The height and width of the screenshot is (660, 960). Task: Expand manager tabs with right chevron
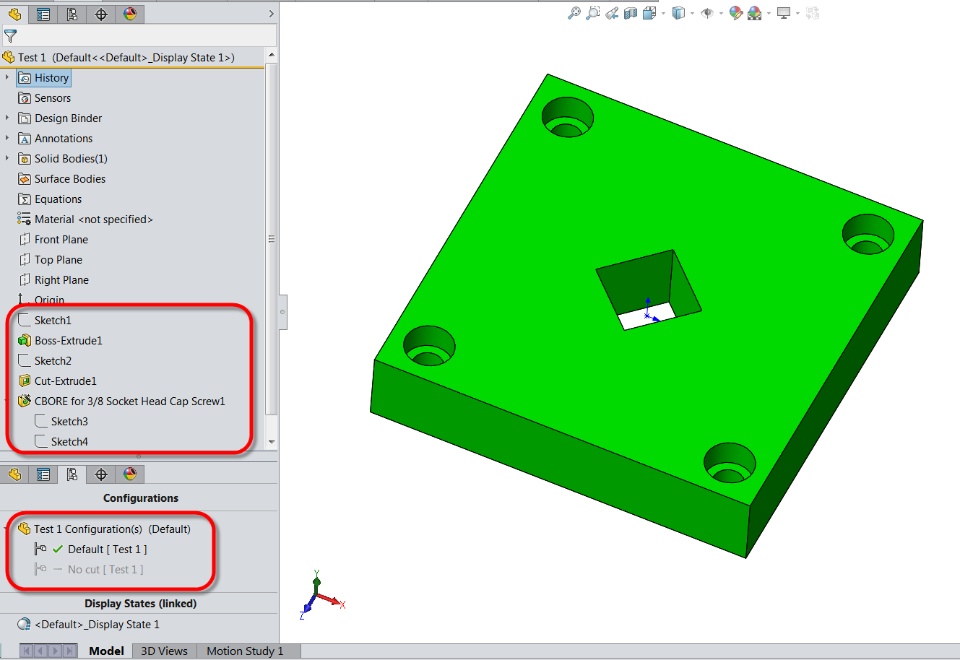pos(271,13)
